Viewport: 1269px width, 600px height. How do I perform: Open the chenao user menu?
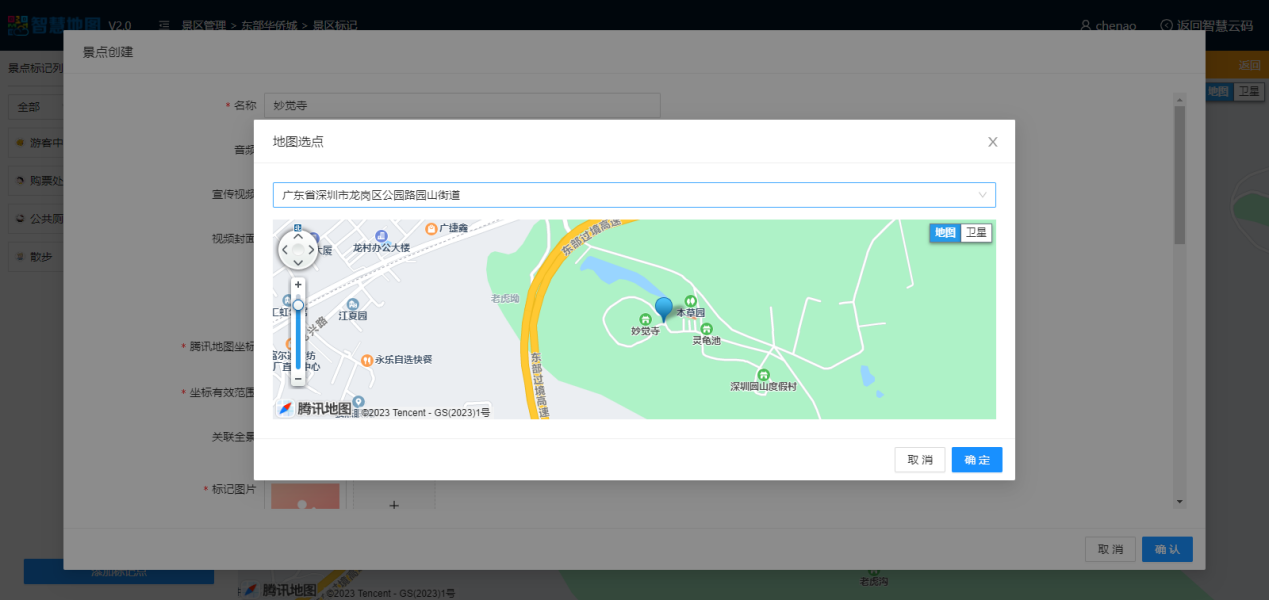coord(1108,26)
